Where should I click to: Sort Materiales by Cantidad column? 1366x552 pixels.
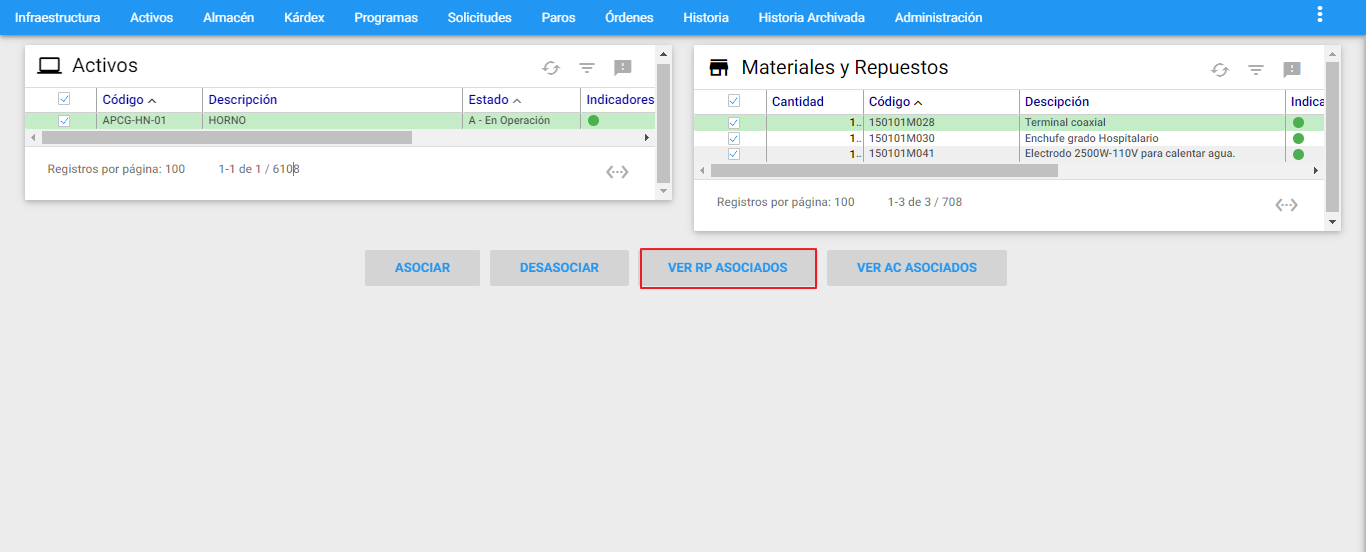click(798, 102)
